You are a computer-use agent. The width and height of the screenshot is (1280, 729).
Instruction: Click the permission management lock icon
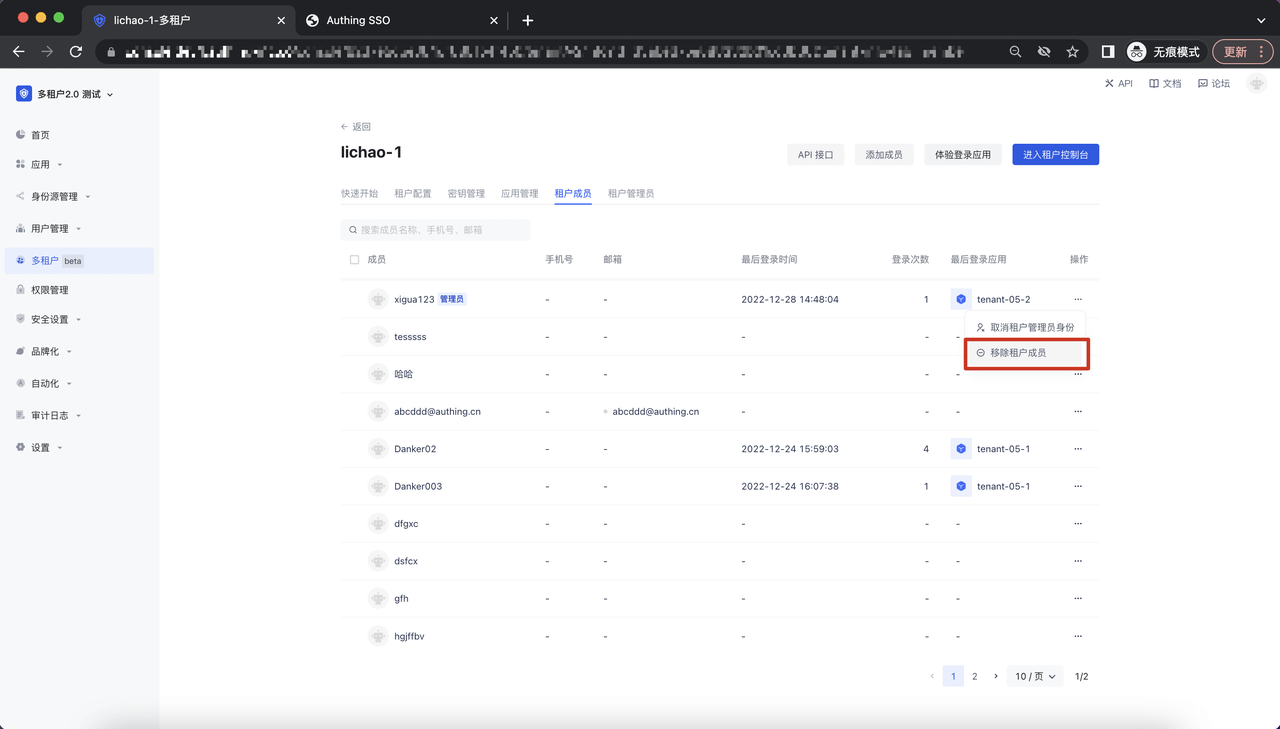click(x=21, y=290)
